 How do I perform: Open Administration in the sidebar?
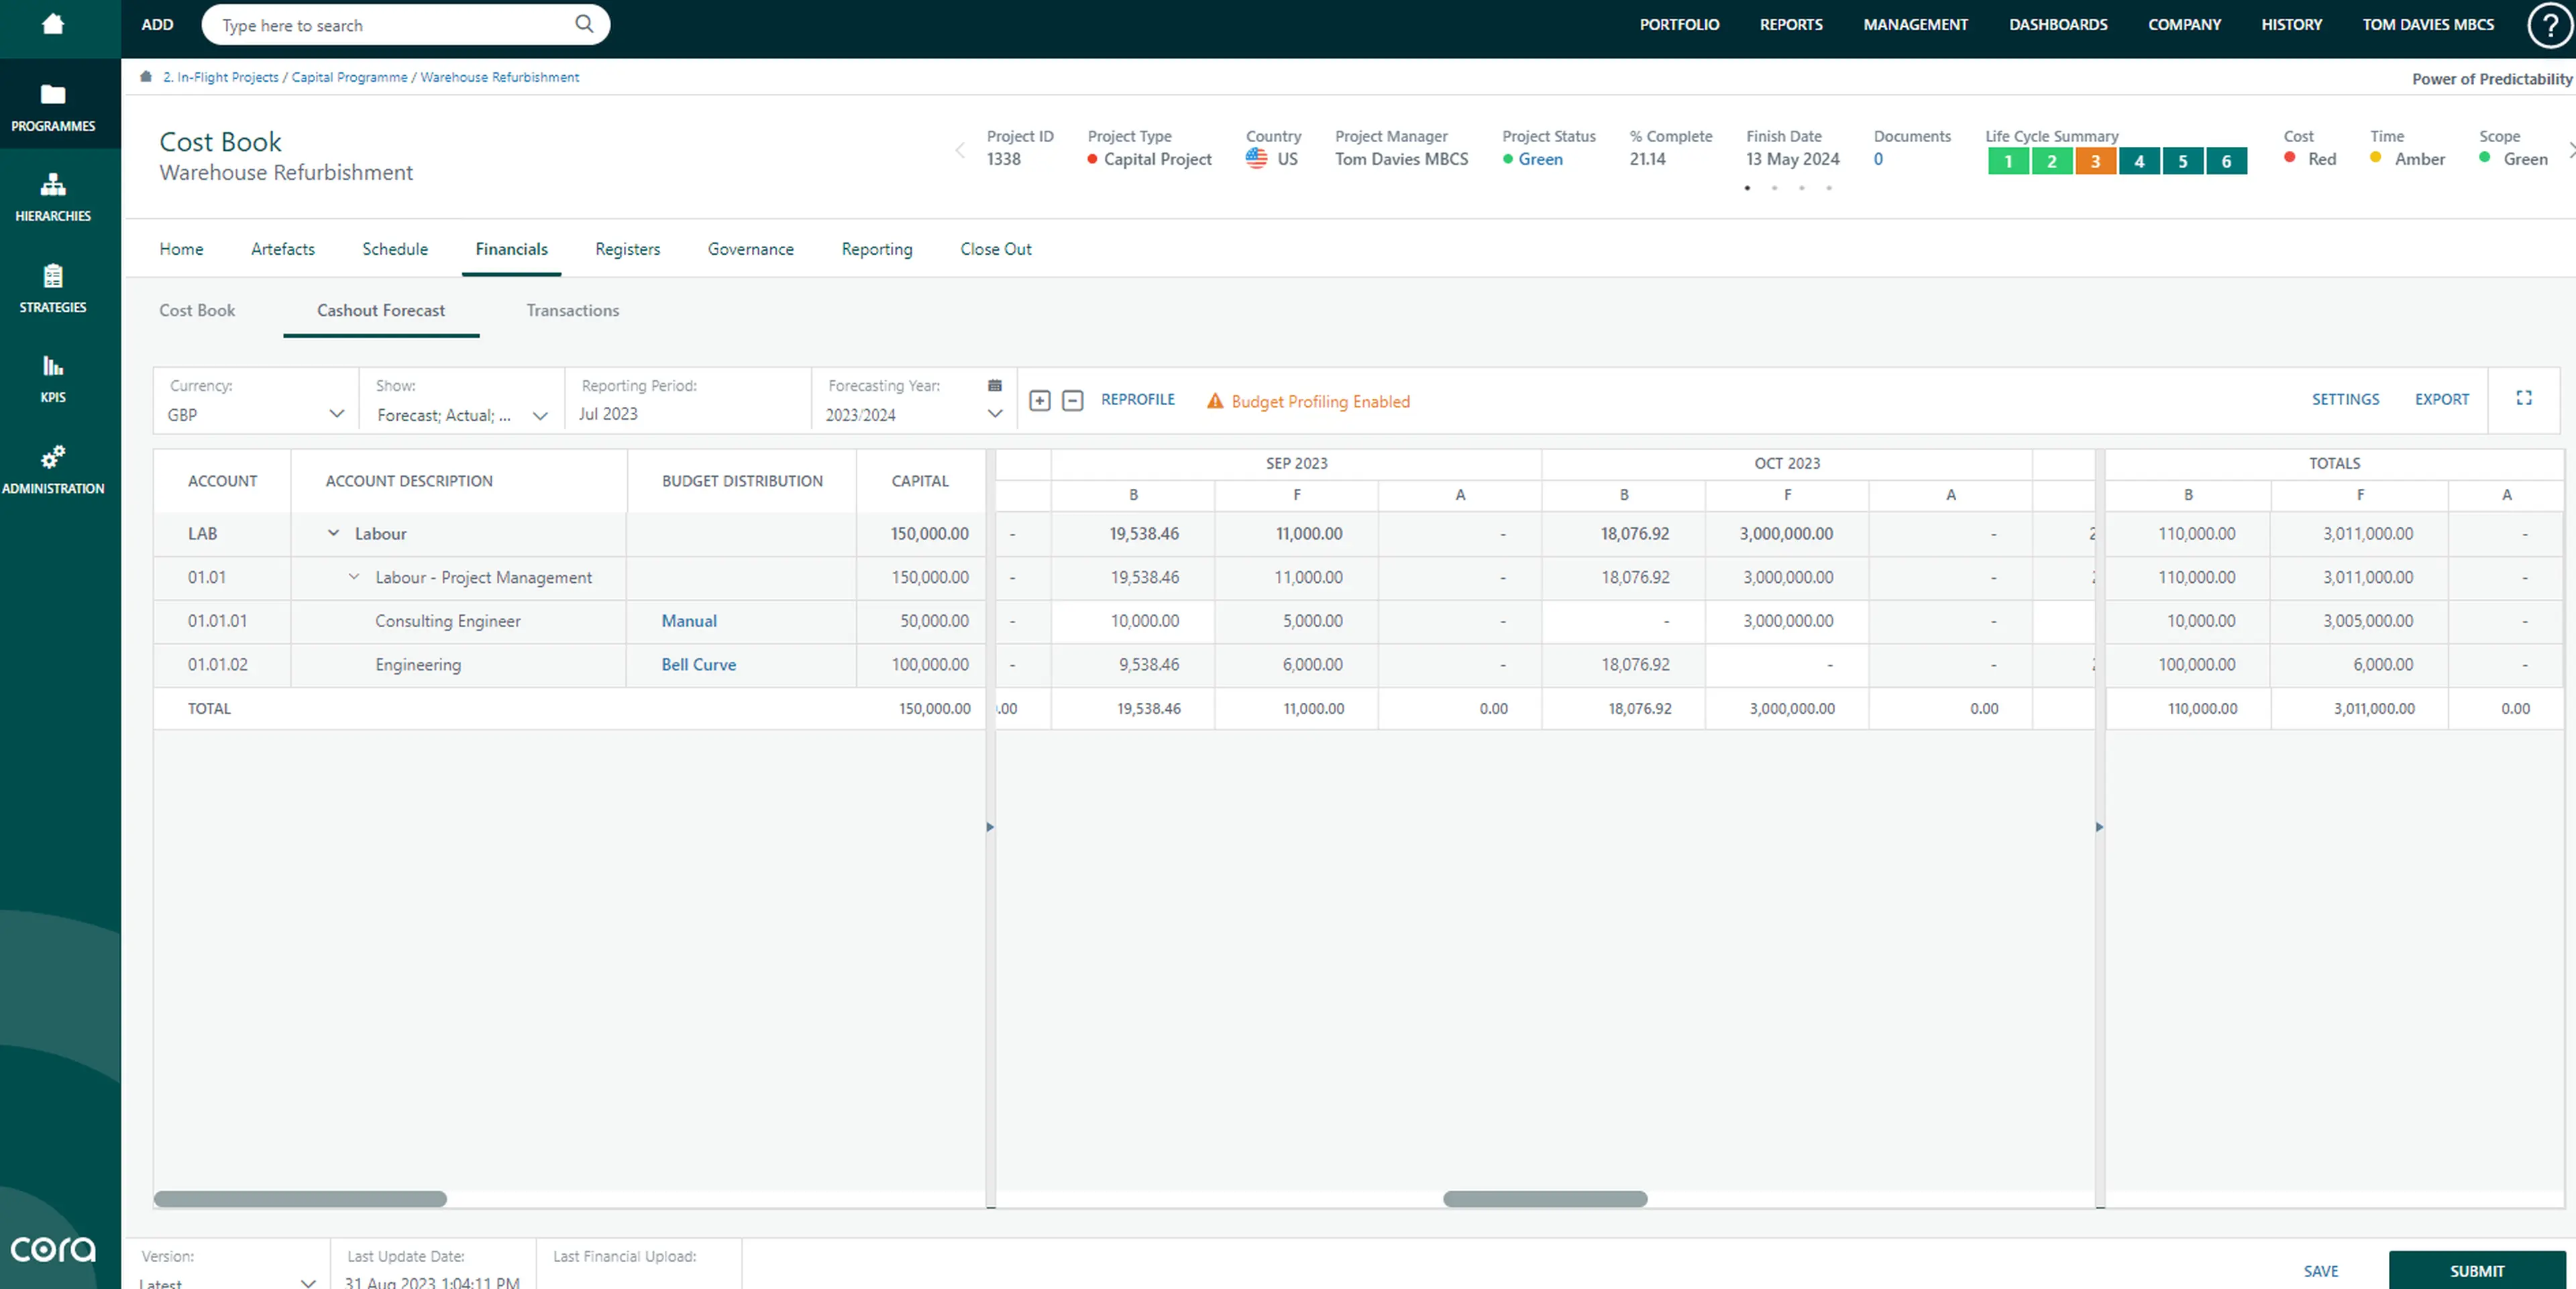point(53,470)
